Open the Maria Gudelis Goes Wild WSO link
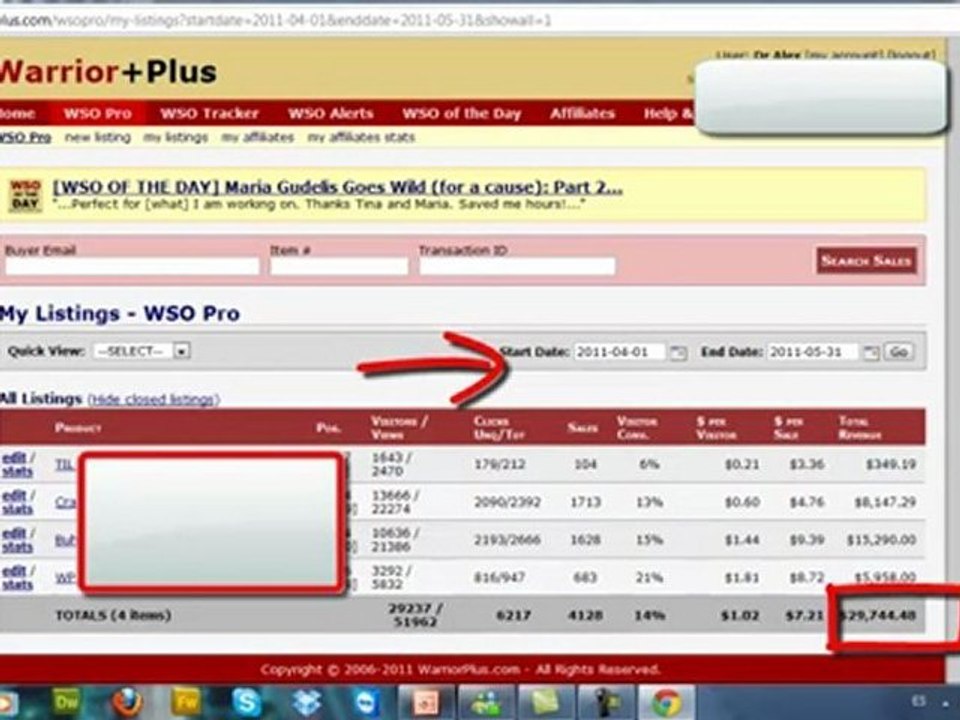 [x=337, y=187]
